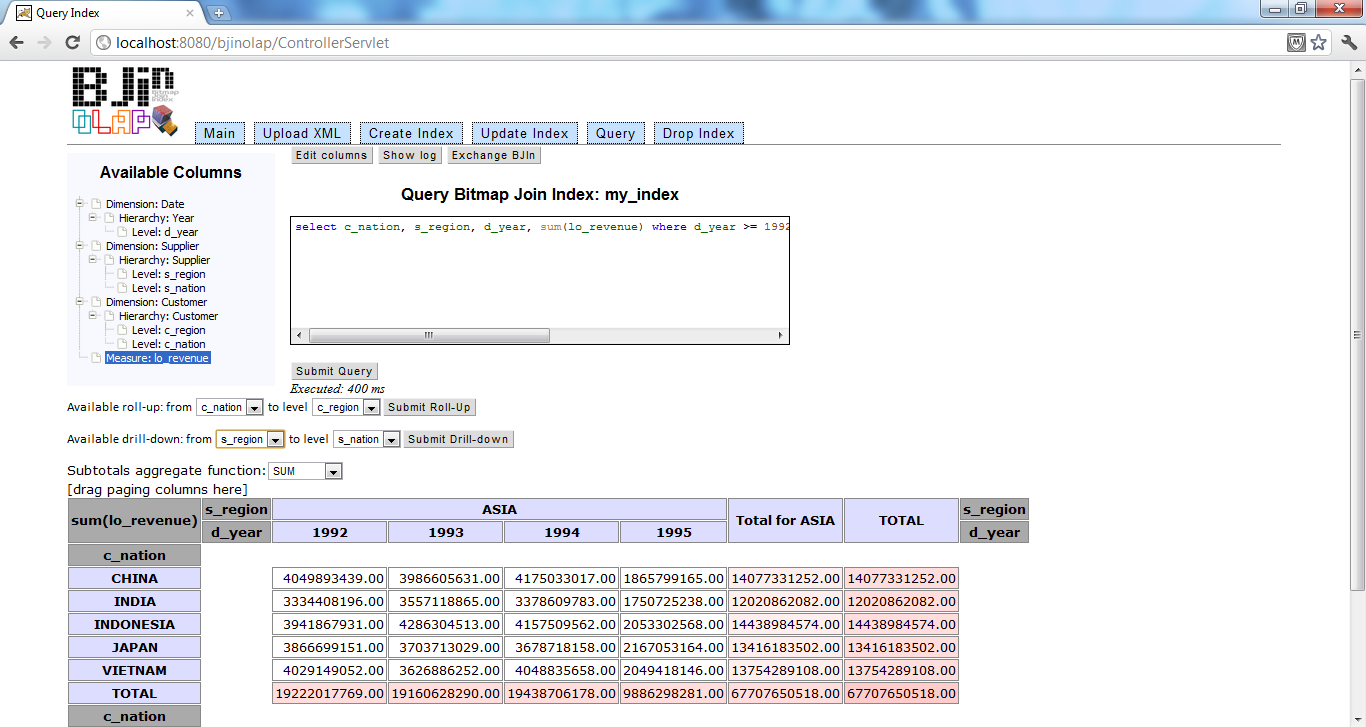This screenshot has width=1366, height=727.
Task: Click document icon beside Dimension: Customer
Action: coord(97,302)
